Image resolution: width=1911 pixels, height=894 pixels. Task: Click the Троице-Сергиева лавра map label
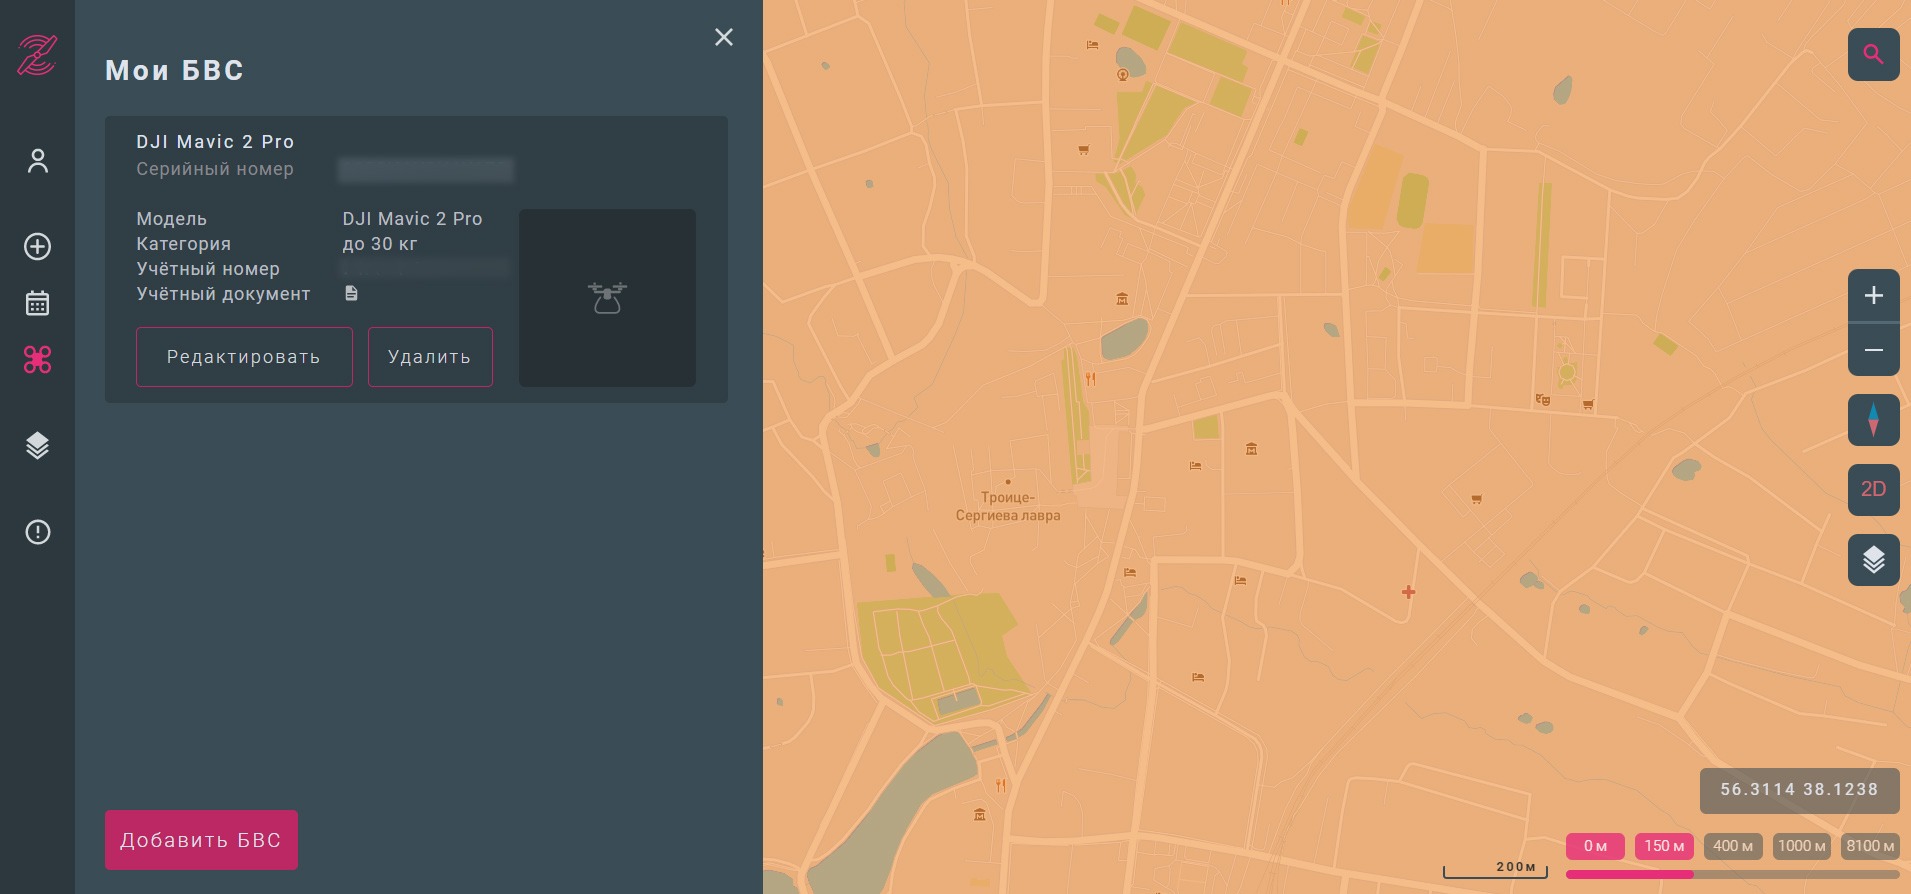(x=1008, y=506)
